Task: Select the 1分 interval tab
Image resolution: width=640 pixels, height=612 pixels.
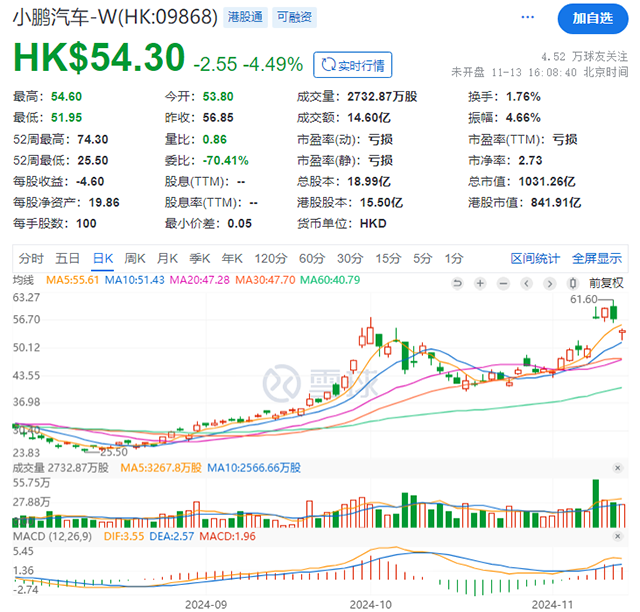Action: tap(454, 258)
